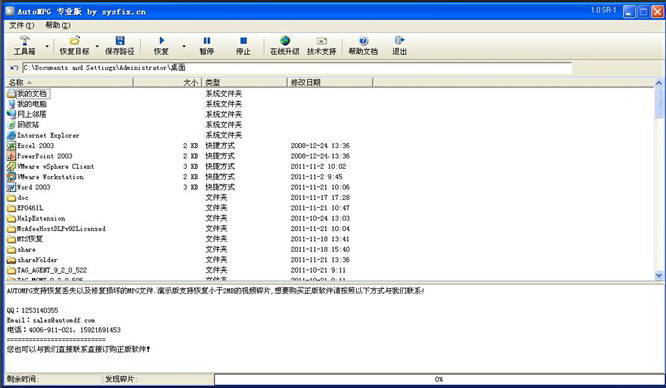
Task: Click the 剩余时间 status bar field
Action: (x=53, y=379)
